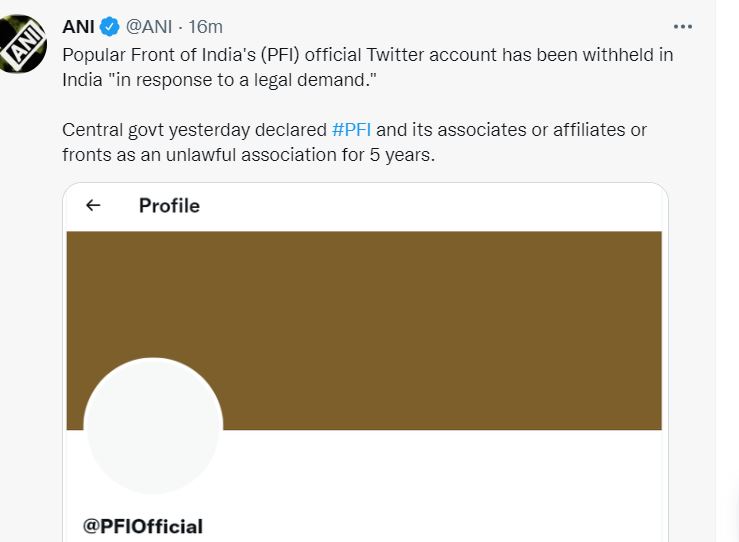Viewport: 739px width, 542px height.
Task: Click the blue verified badge
Action: click(x=110, y=26)
